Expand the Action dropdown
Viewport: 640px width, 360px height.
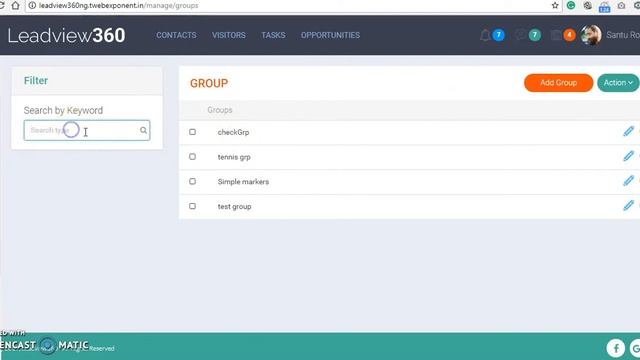pyautogui.click(x=618, y=83)
